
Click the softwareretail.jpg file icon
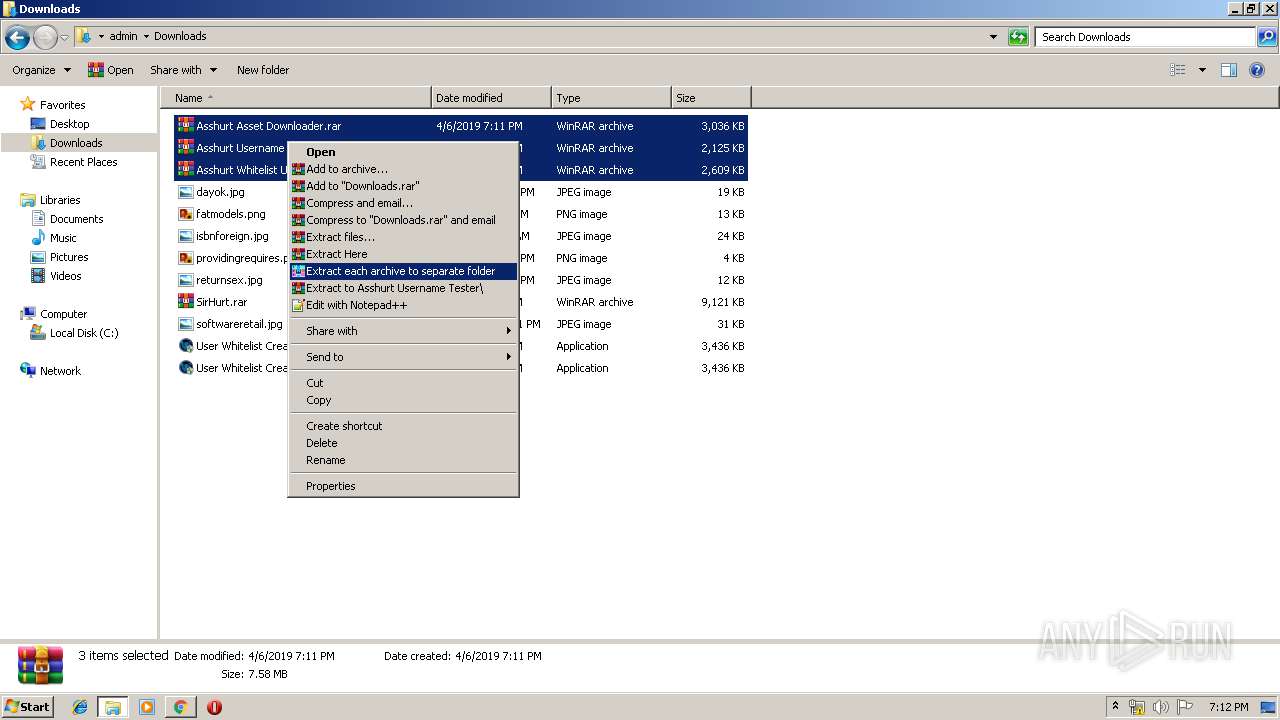click(x=185, y=324)
